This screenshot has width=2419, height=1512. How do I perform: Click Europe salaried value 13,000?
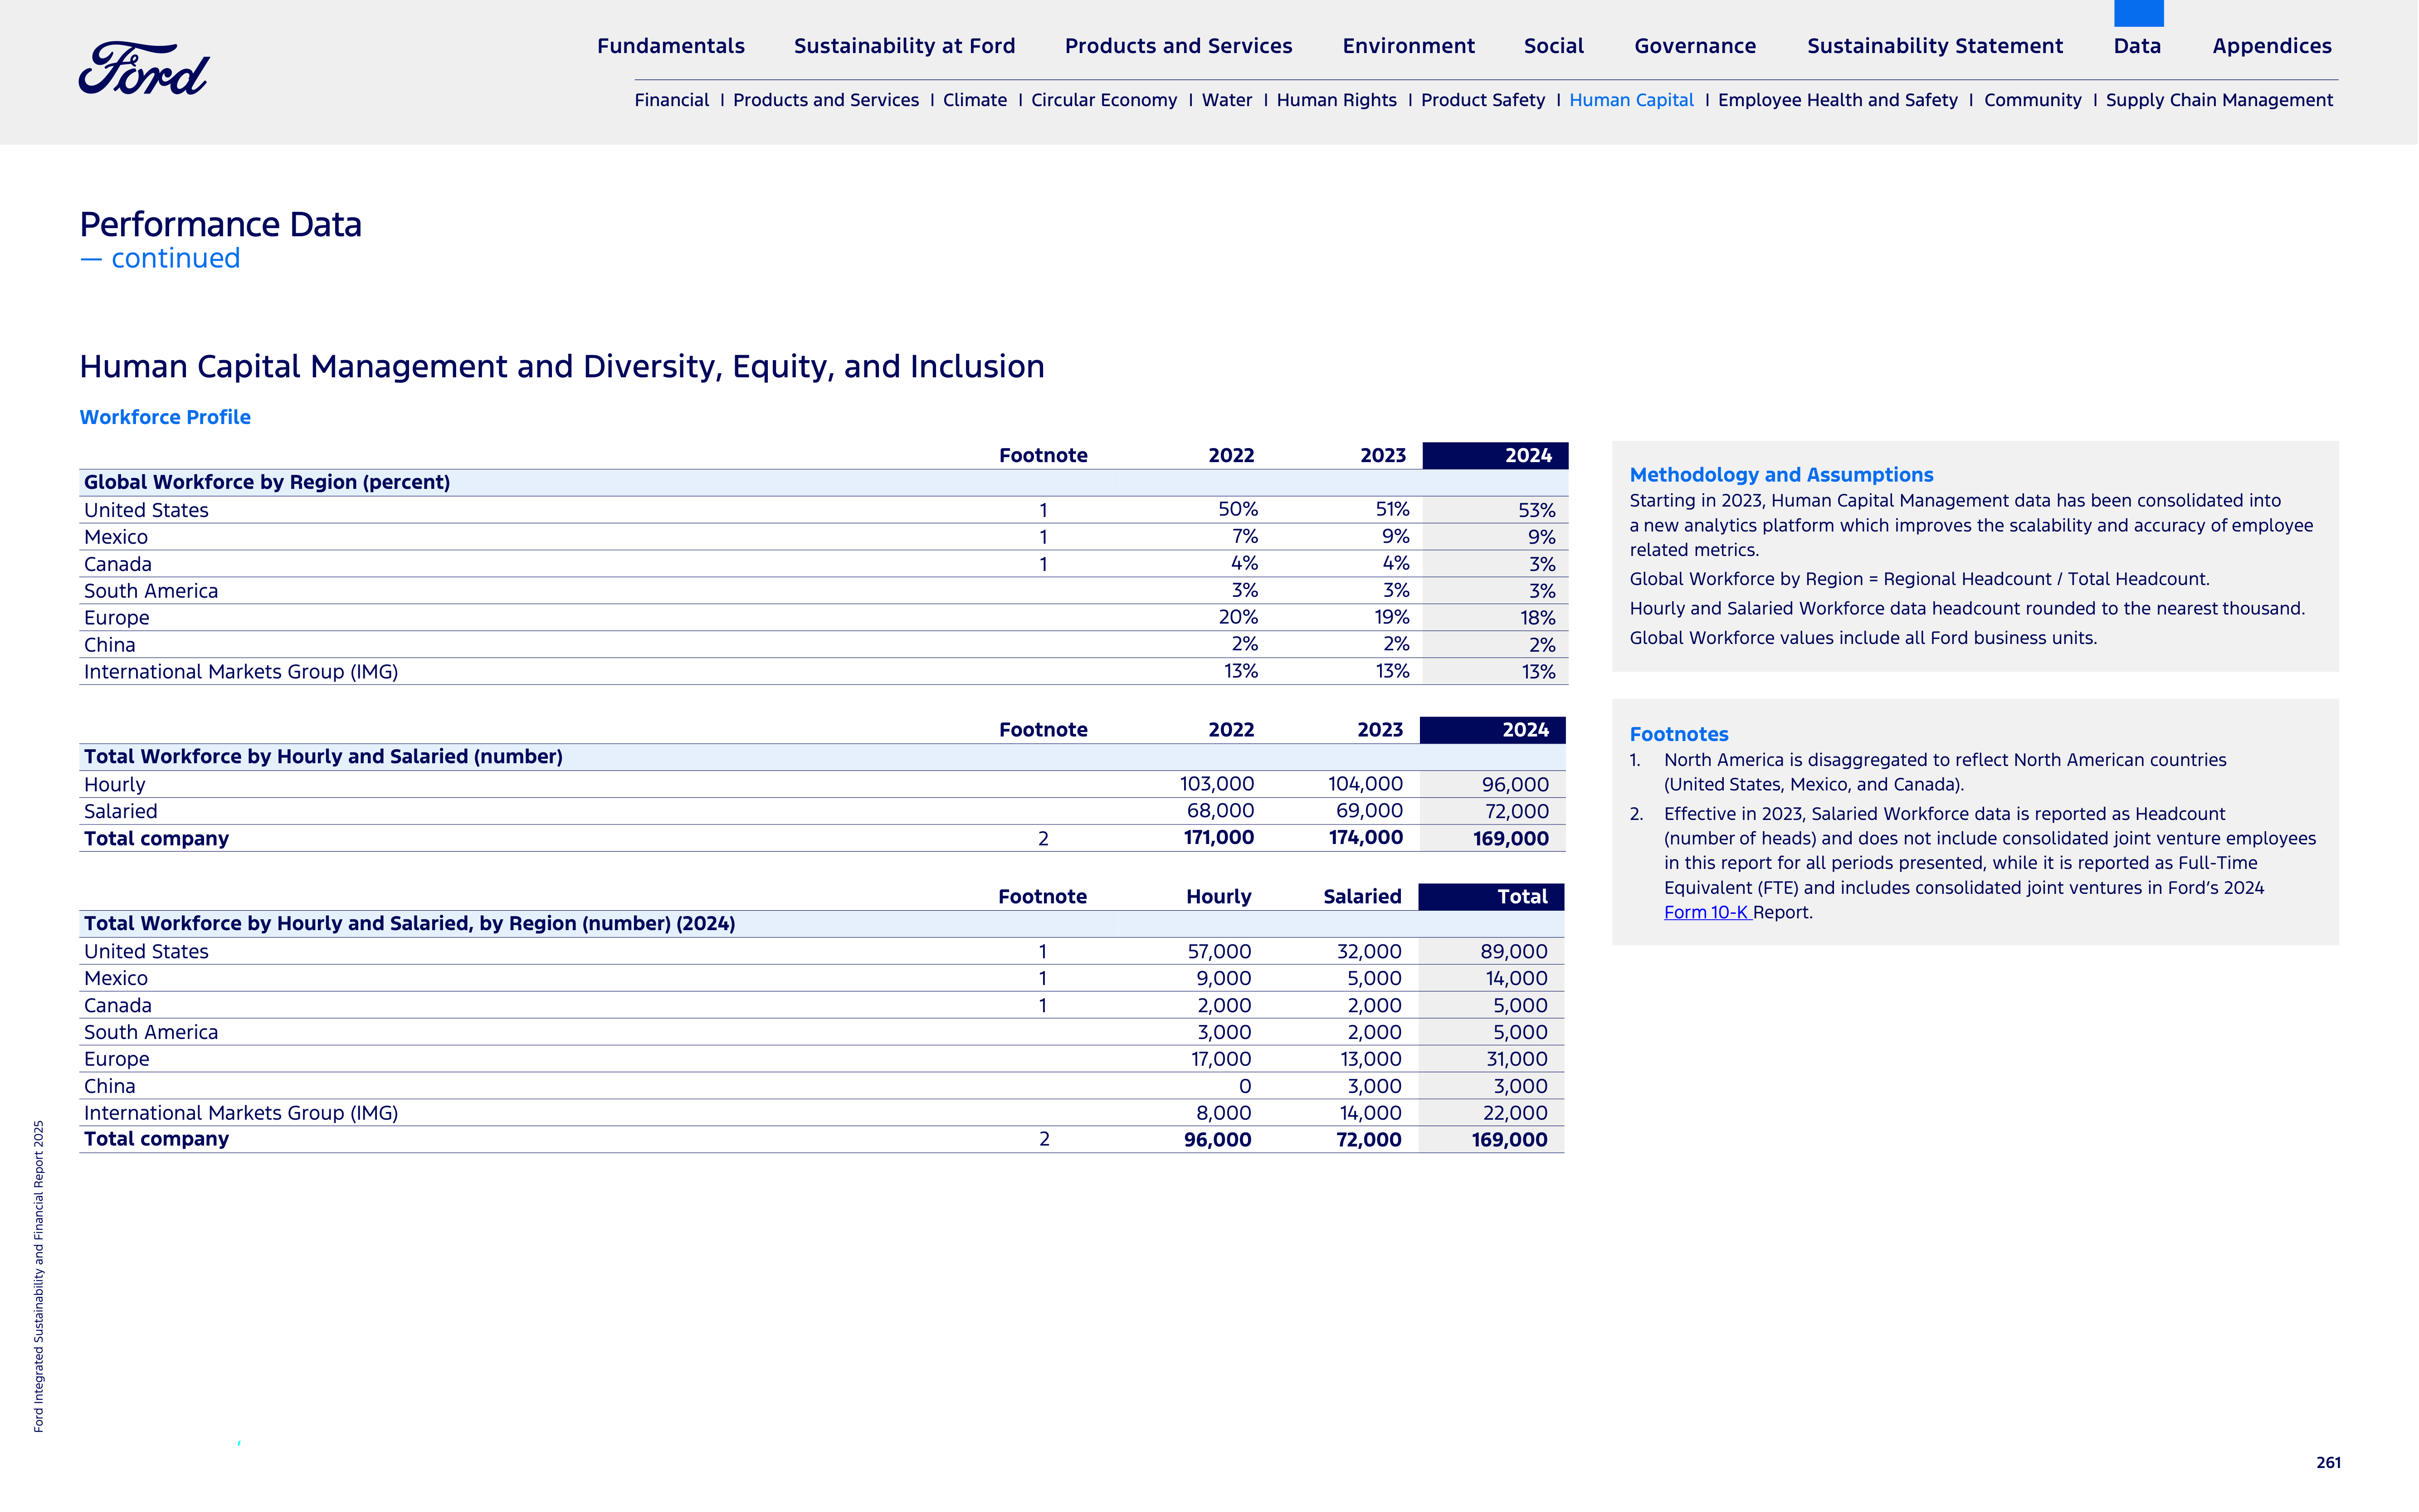[x=1370, y=1059]
